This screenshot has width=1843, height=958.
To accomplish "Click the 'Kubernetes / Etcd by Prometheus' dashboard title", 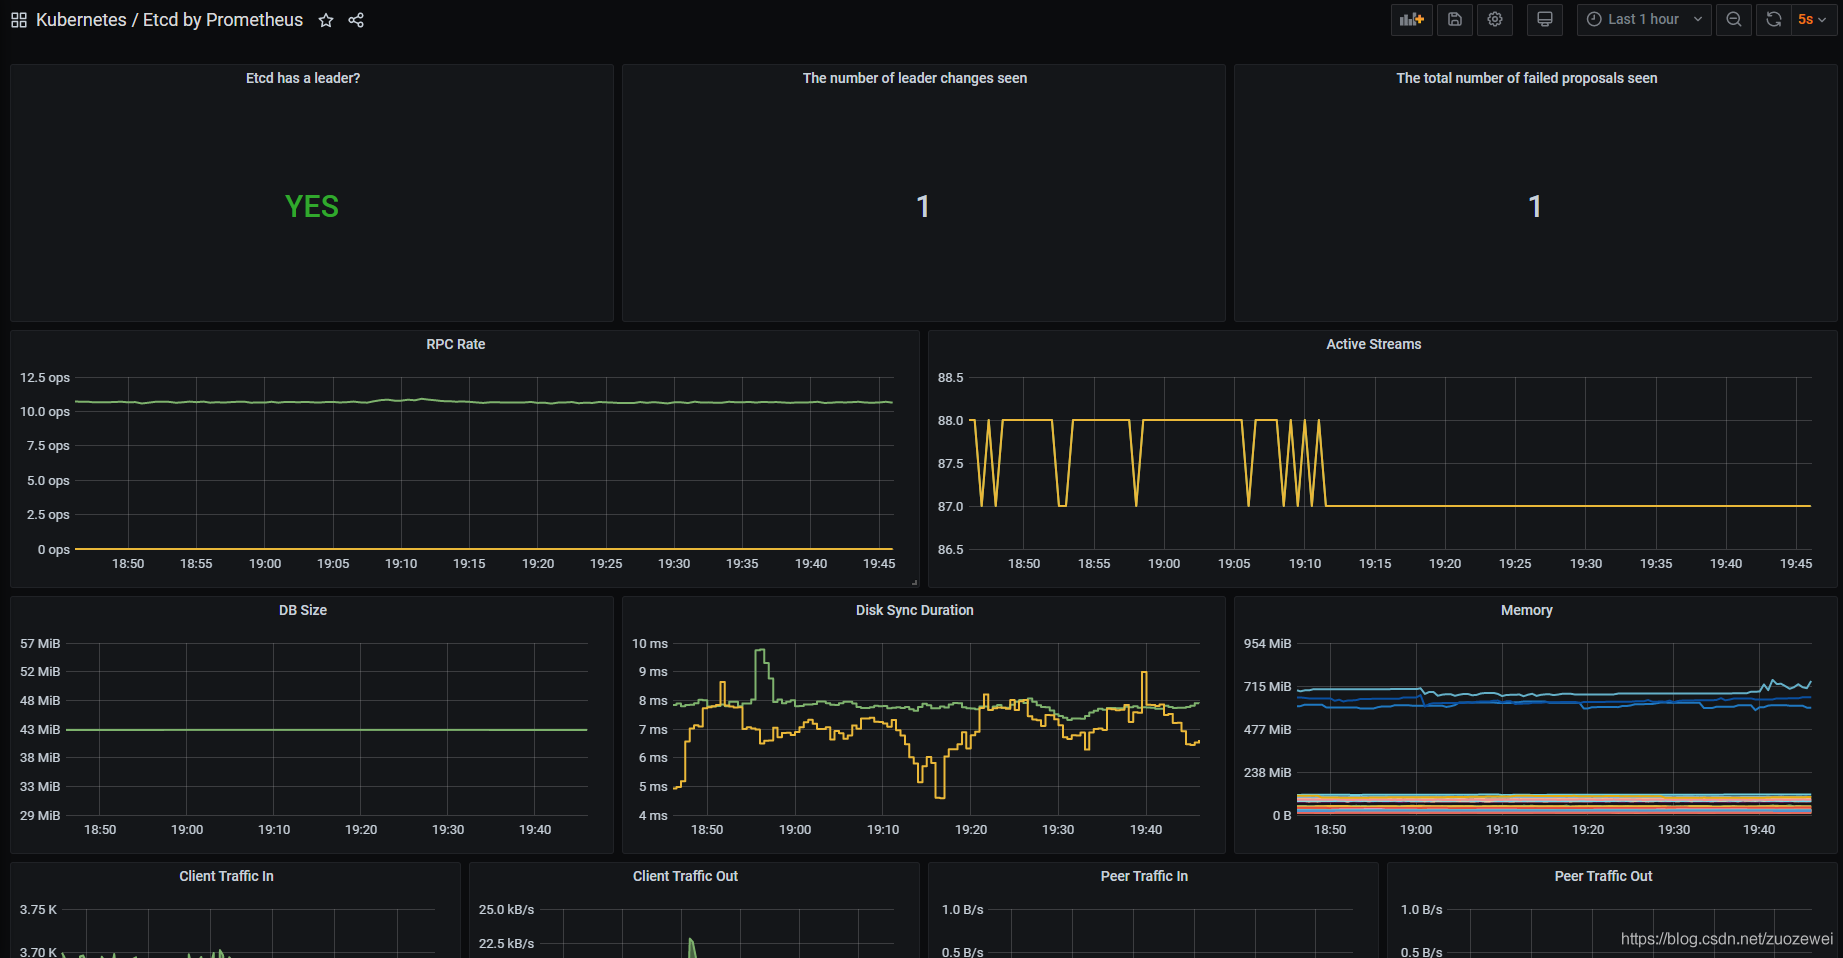I will click(x=169, y=20).
